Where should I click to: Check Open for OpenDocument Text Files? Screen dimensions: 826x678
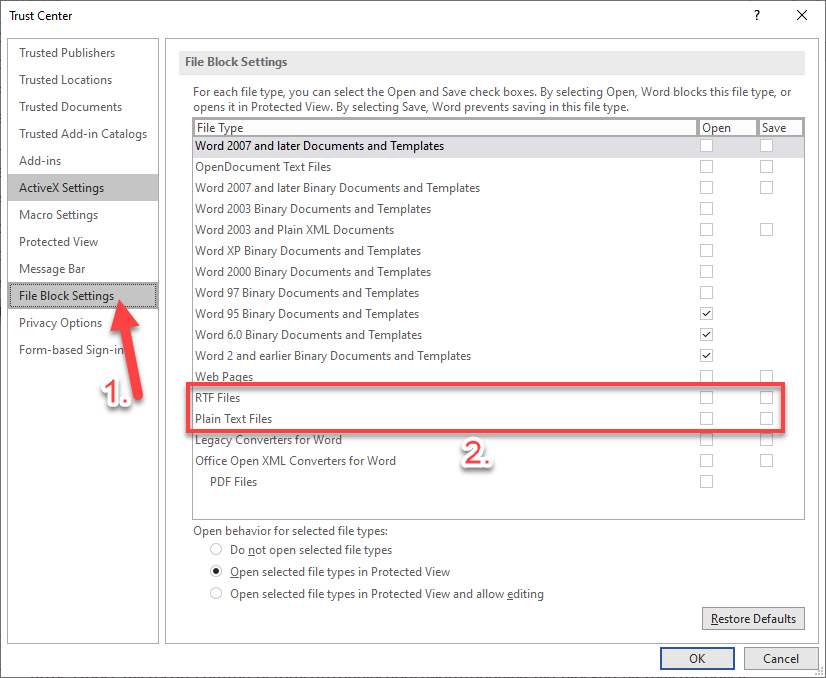(x=707, y=166)
